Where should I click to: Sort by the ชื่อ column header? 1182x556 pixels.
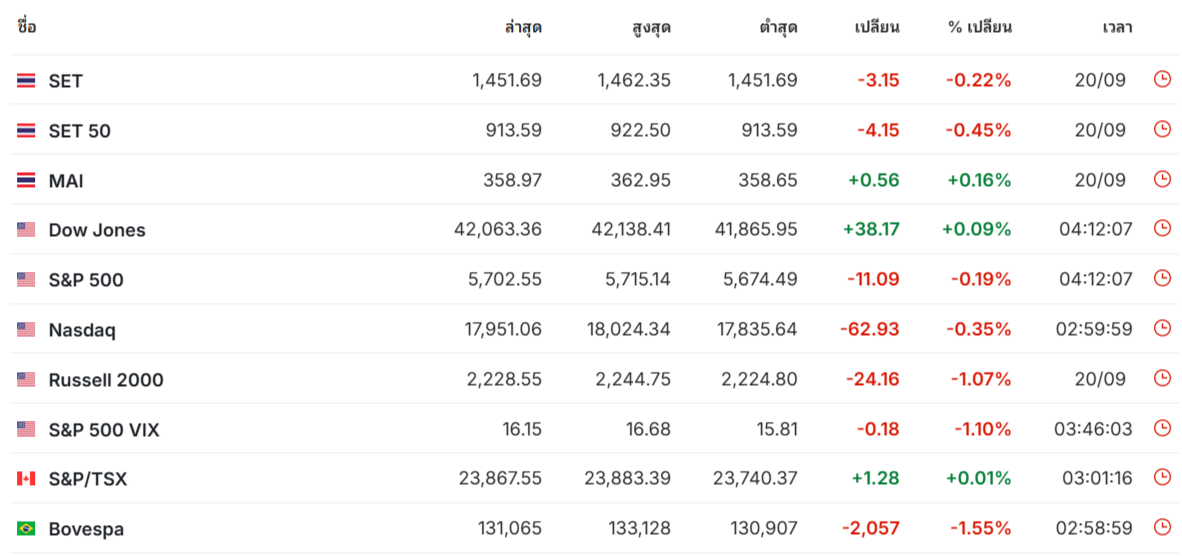click(26, 27)
